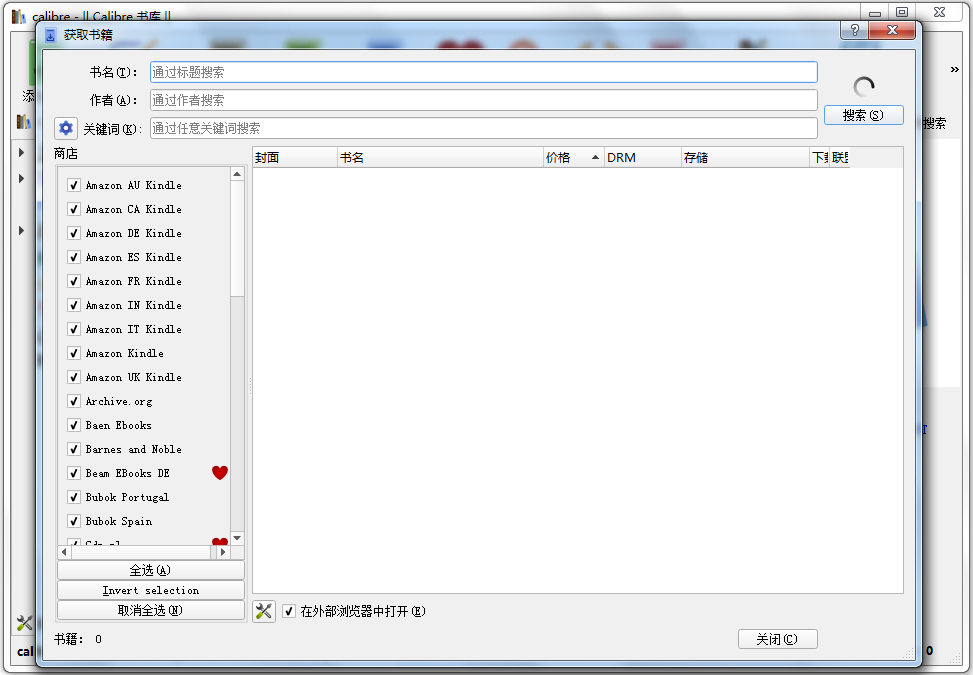Image resolution: width=973 pixels, height=675 pixels.
Task: Uncheck Barnes and Noble store
Action: [x=74, y=449]
